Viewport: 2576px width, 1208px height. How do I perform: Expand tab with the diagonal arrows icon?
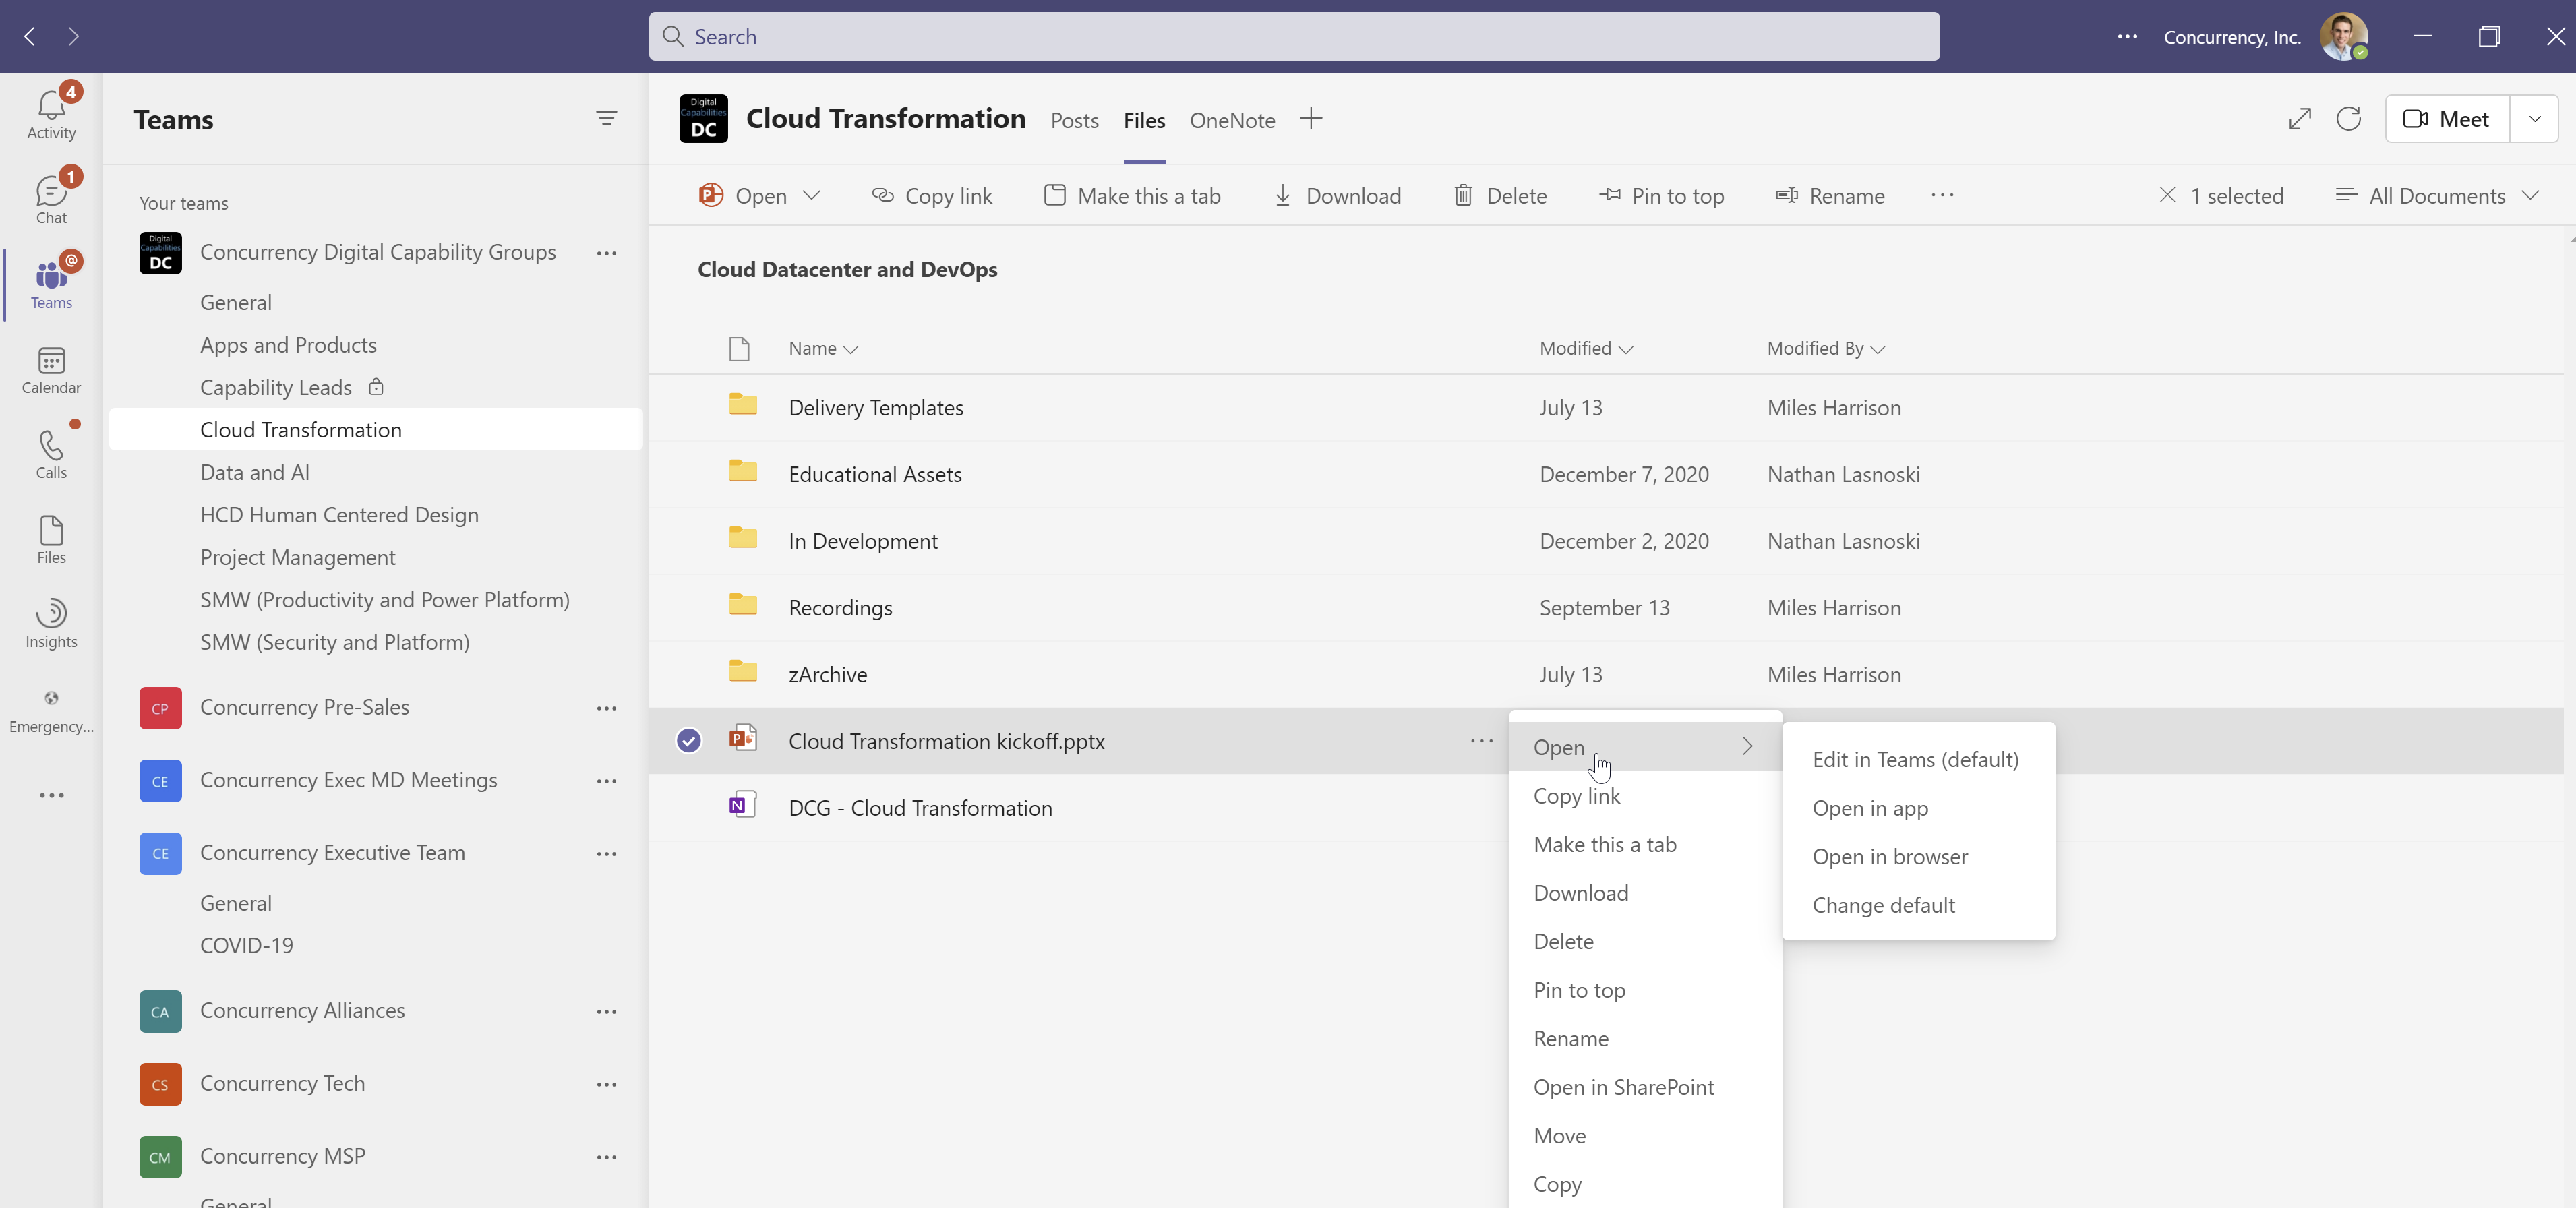click(2299, 119)
